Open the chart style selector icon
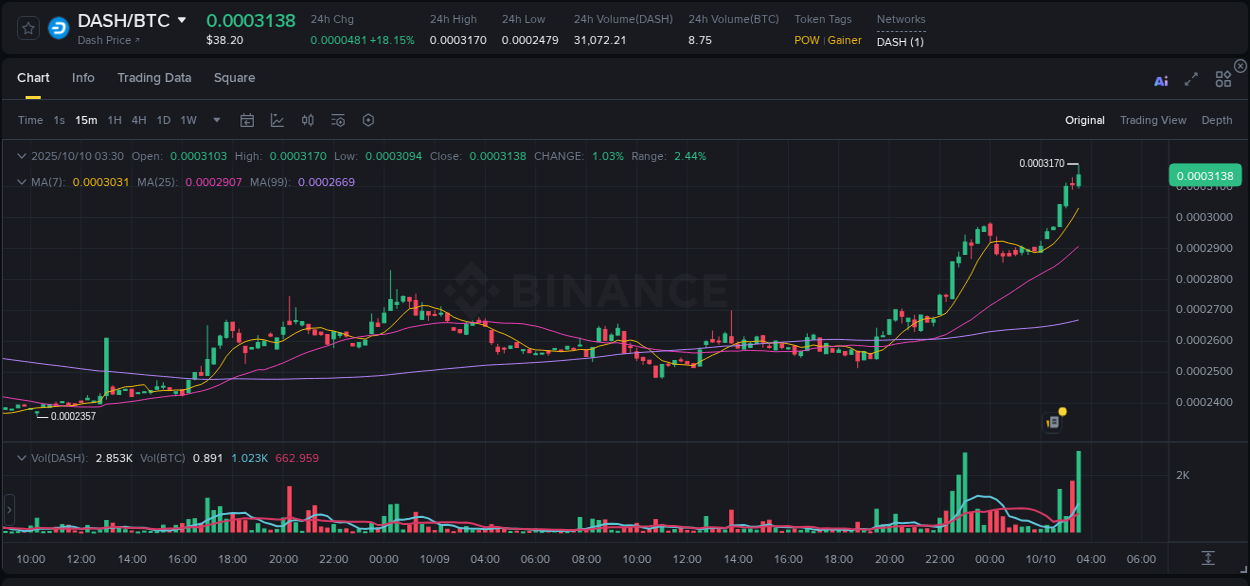Screen dimensions: 1250x586 [277, 120]
